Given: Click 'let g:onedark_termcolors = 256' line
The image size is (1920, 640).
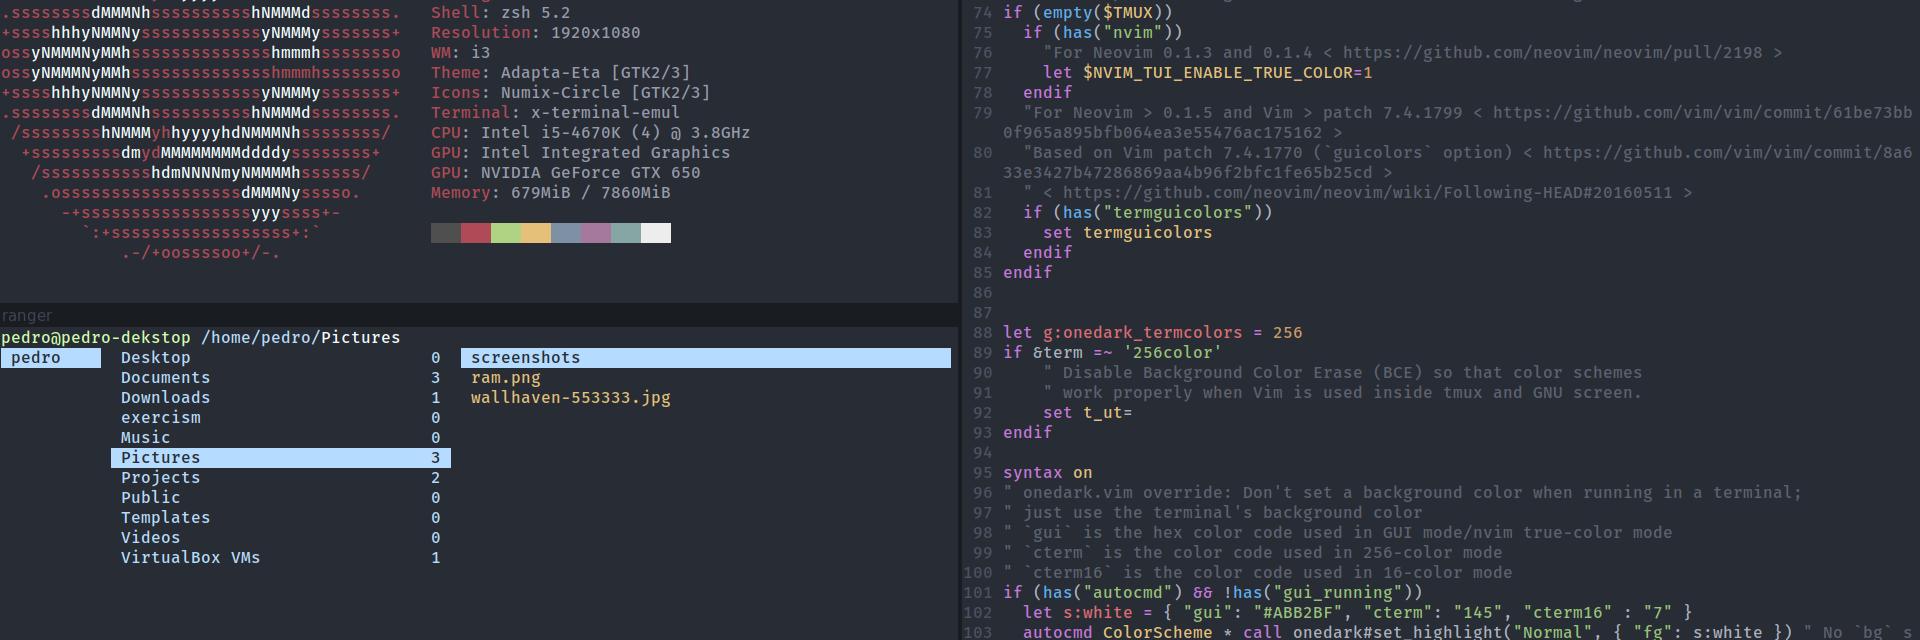Looking at the screenshot, I should [1152, 333].
